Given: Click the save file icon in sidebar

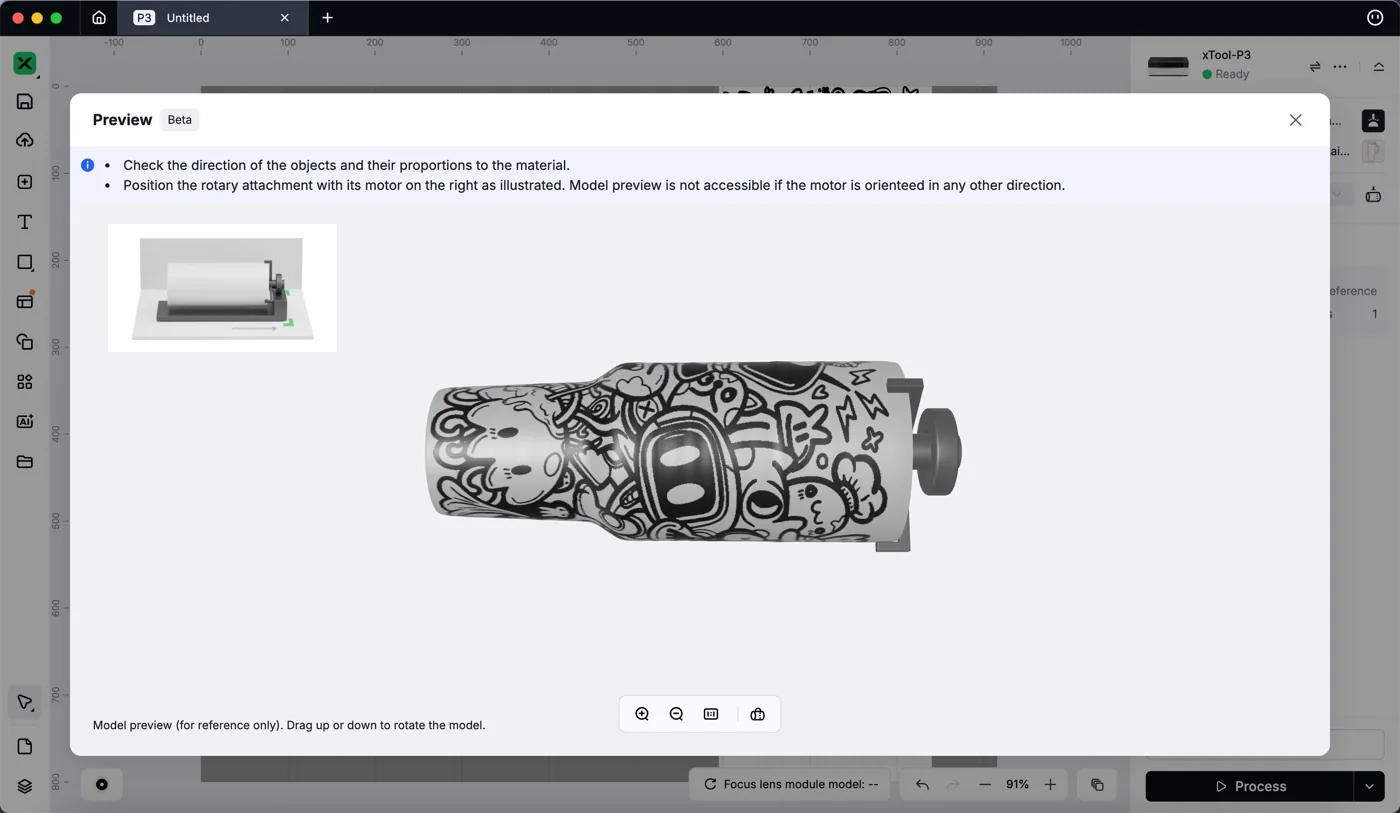Looking at the screenshot, I should pyautogui.click(x=25, y=102).
